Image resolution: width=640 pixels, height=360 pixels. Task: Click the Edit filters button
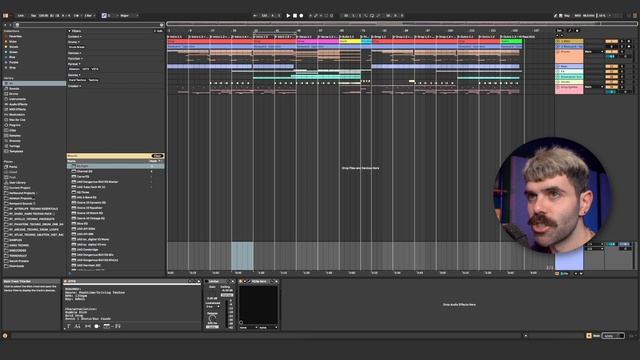[159, 31]
